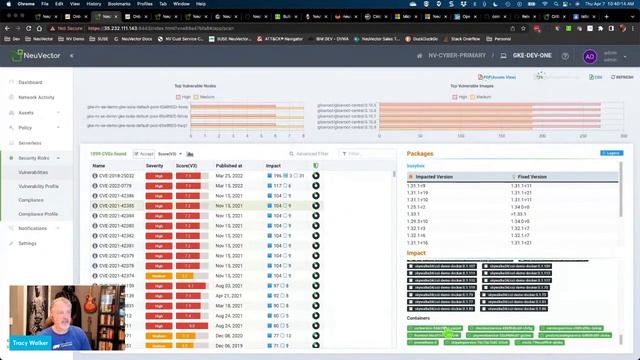Open the Vulnerability Profile page

click(x=38, y=186)
